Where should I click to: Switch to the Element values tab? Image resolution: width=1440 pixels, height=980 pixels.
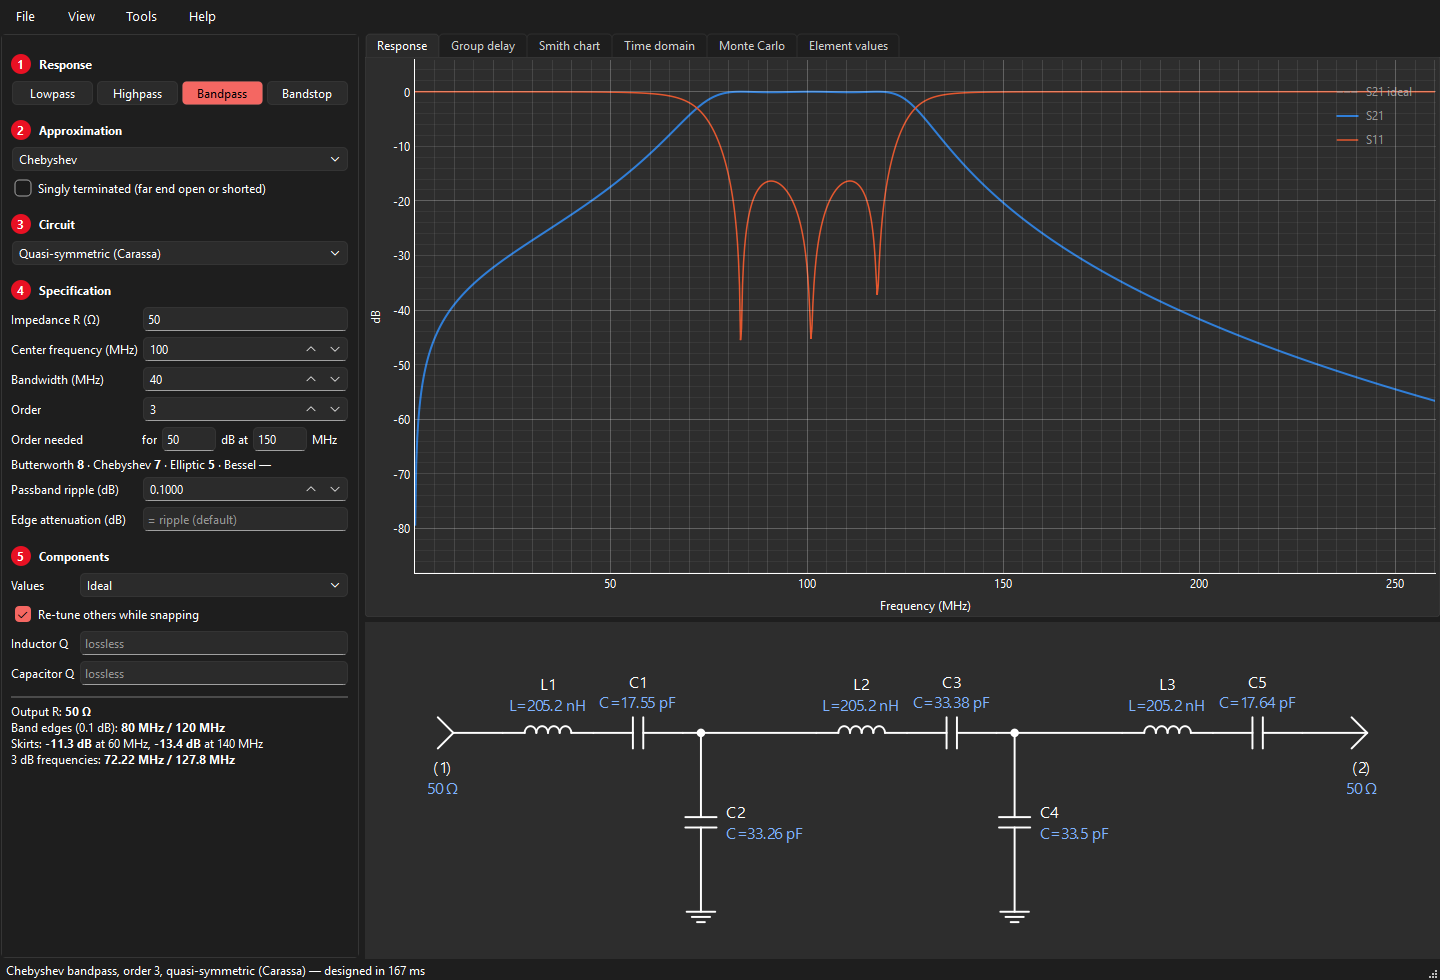coord(848,46)
